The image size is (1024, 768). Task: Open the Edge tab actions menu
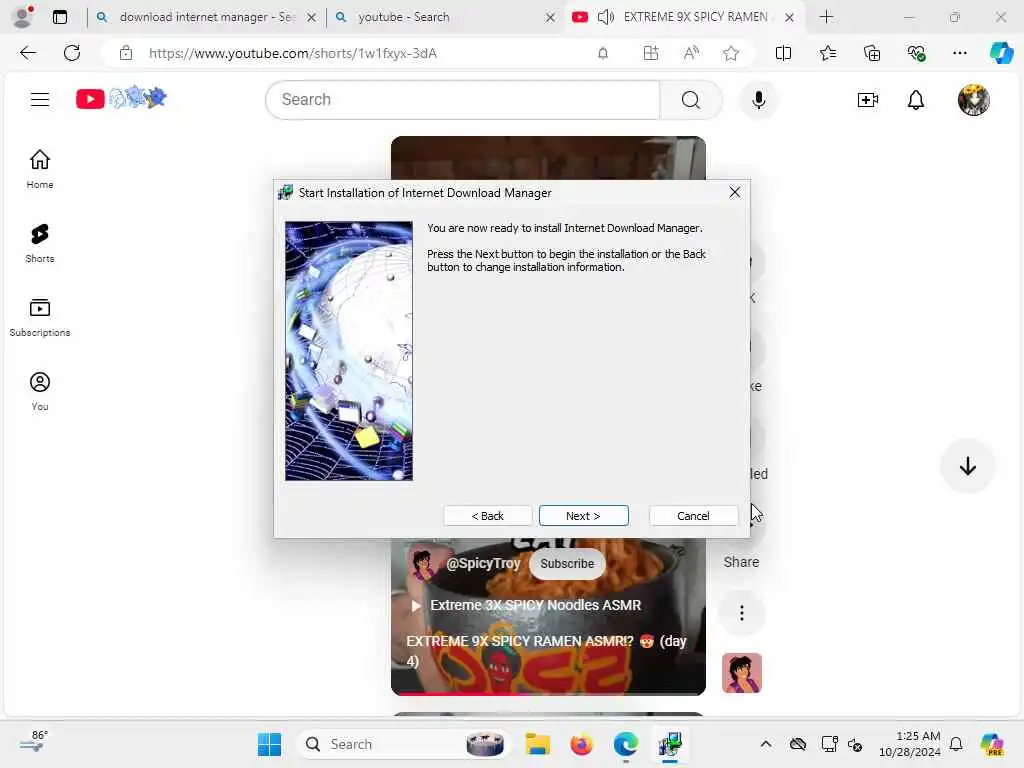(x=59, y=17)
